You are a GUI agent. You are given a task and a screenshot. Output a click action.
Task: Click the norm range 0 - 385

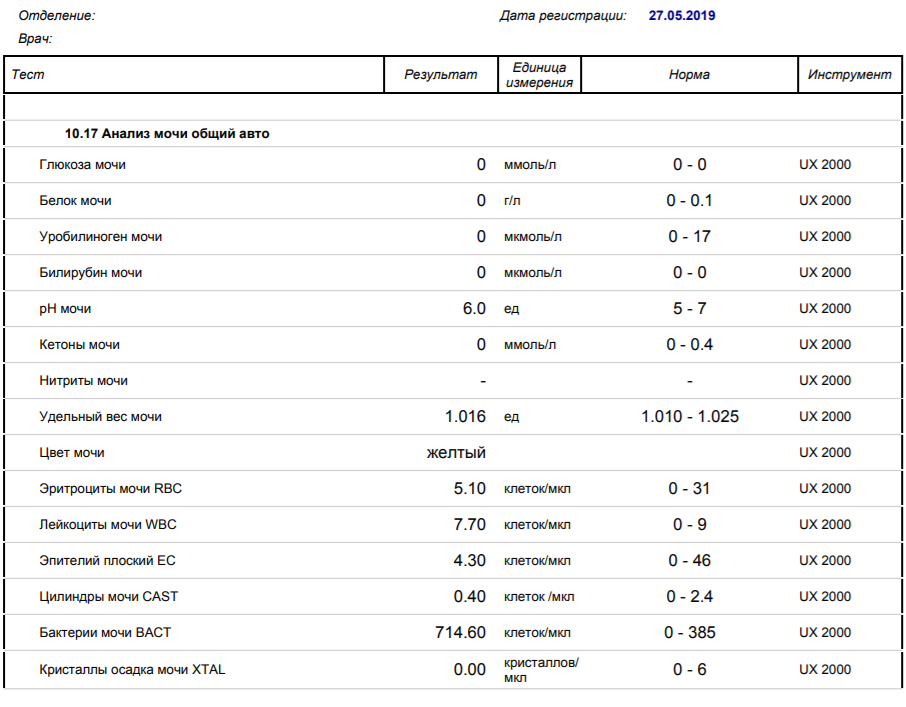689,633
